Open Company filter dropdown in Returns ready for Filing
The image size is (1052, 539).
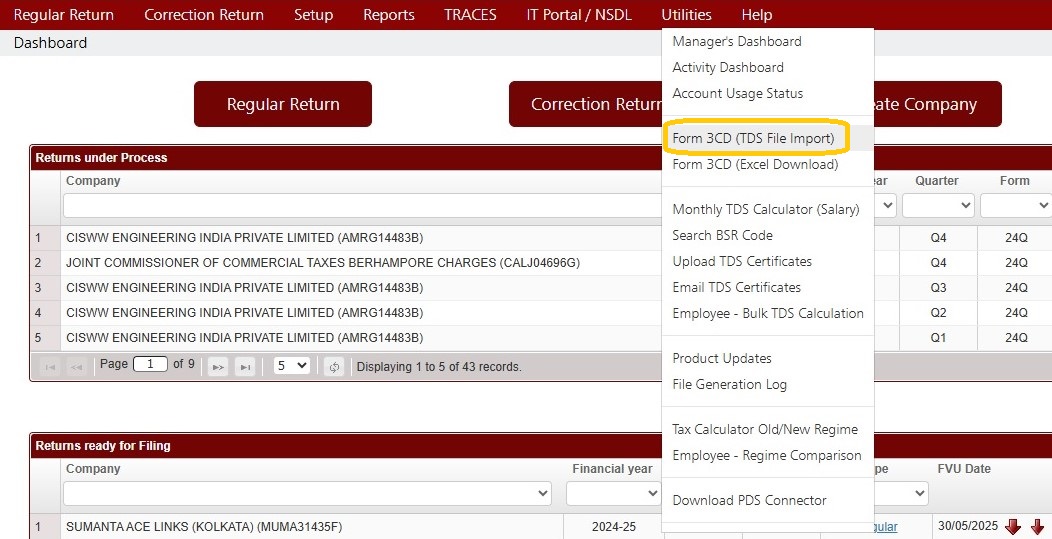[307, 493]
